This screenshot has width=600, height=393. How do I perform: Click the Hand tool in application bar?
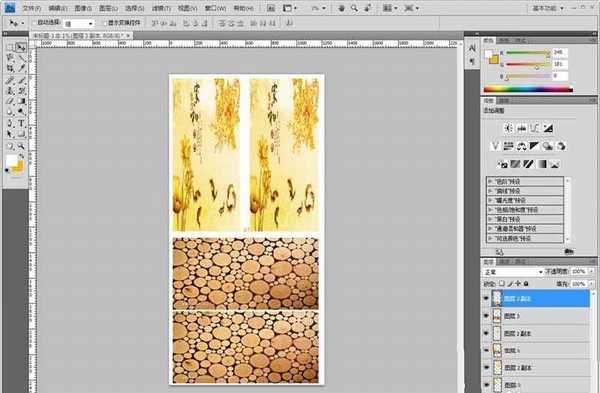[x=341, y=8]
